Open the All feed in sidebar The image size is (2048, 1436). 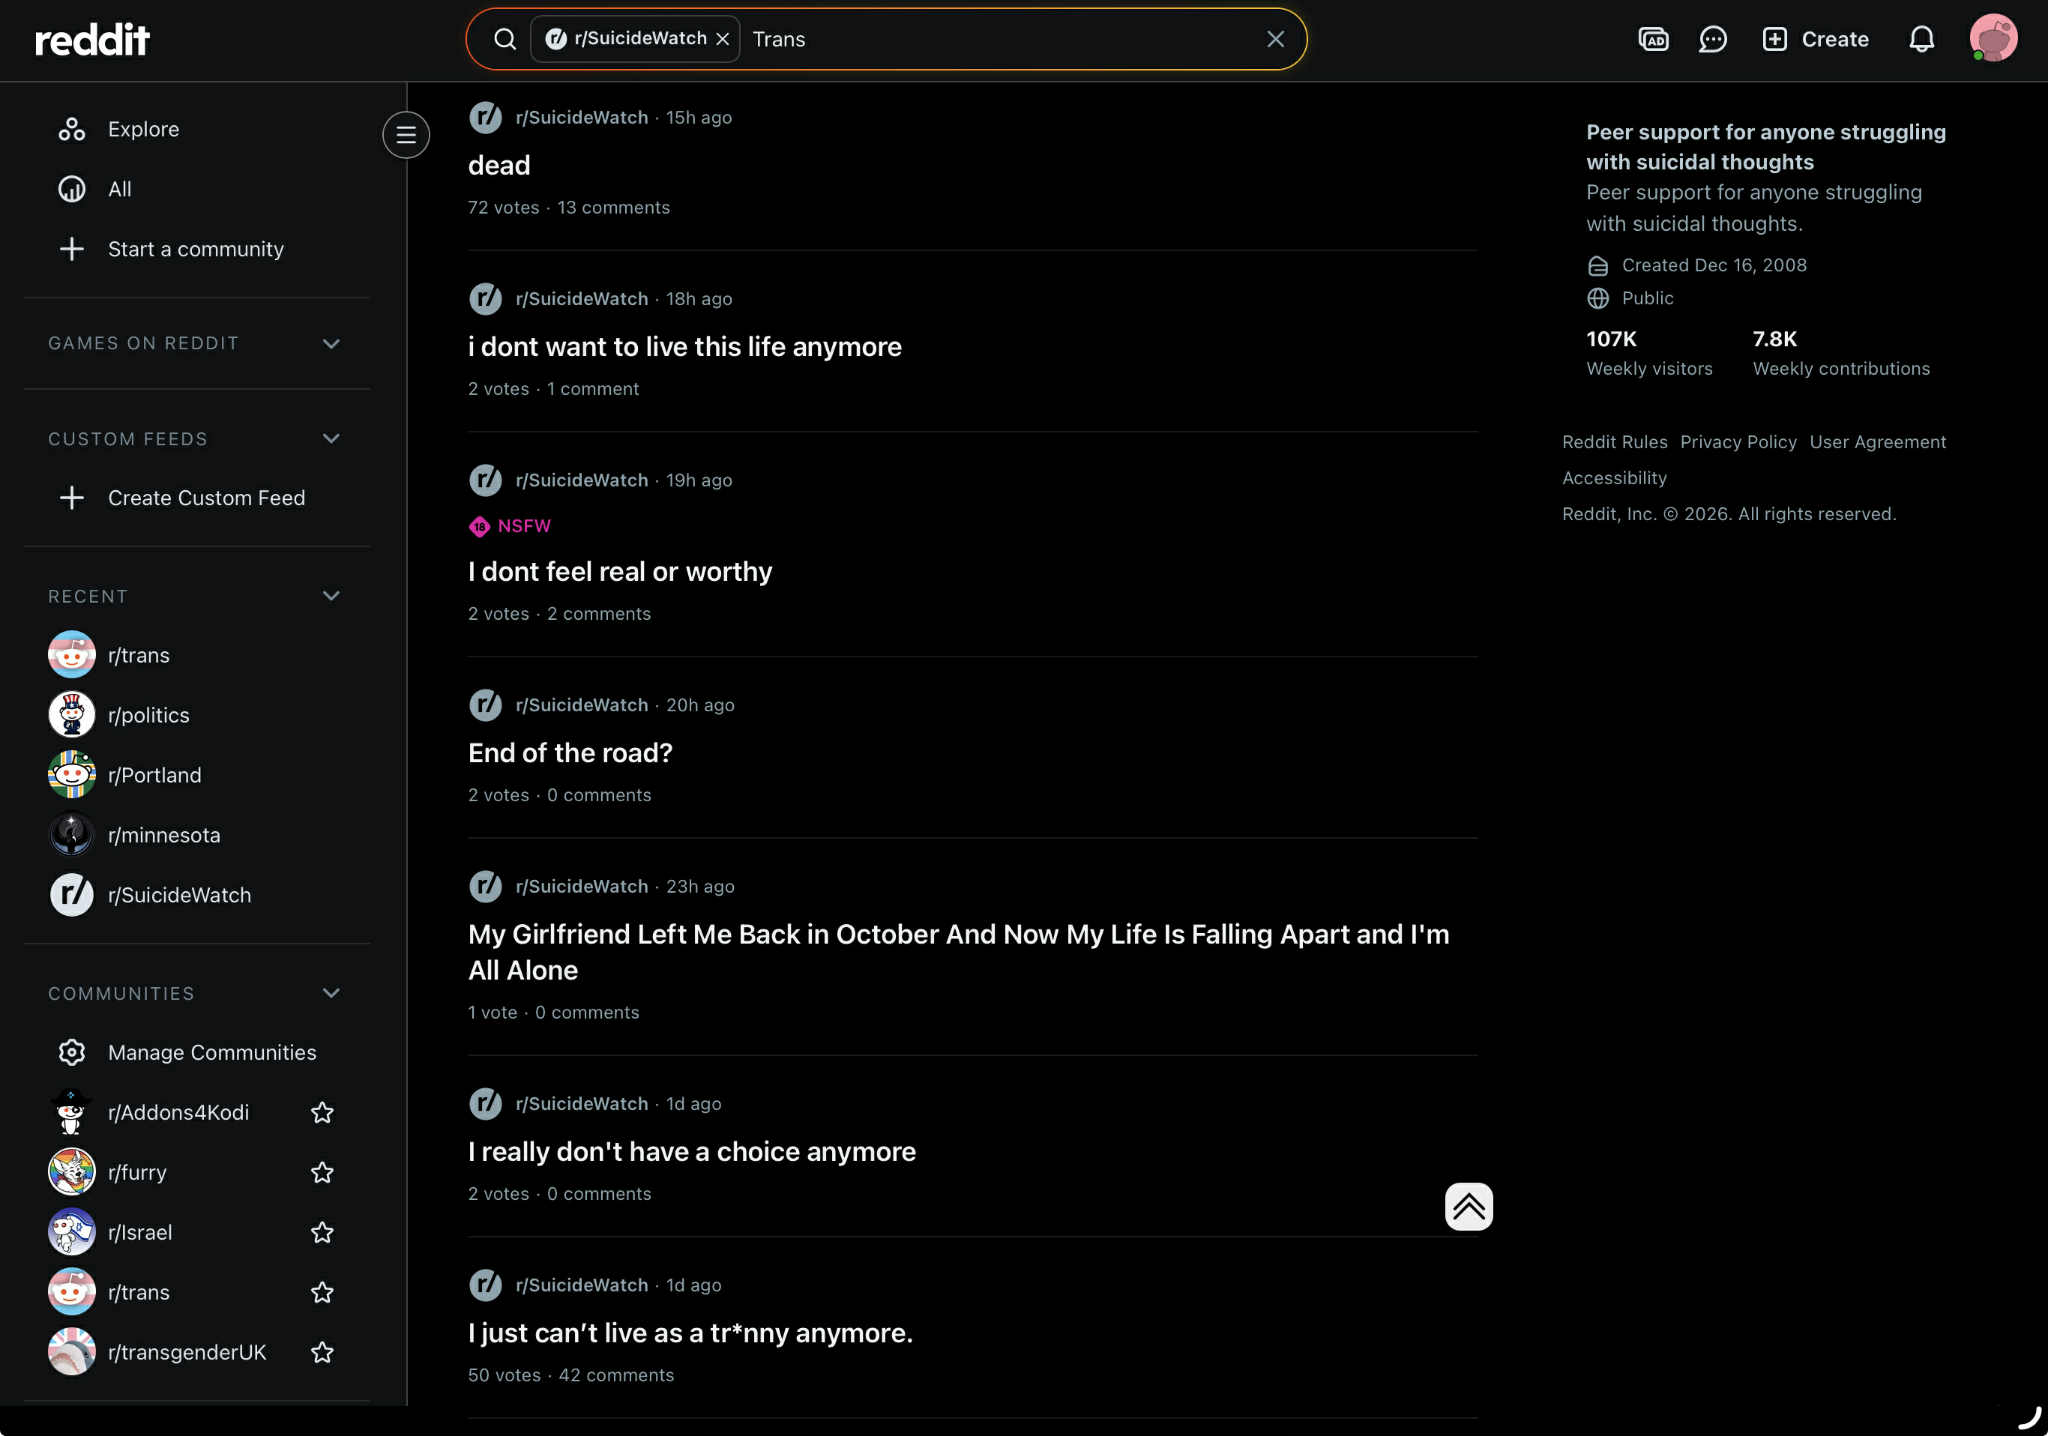pyautogui.click(x=119, y=189)
